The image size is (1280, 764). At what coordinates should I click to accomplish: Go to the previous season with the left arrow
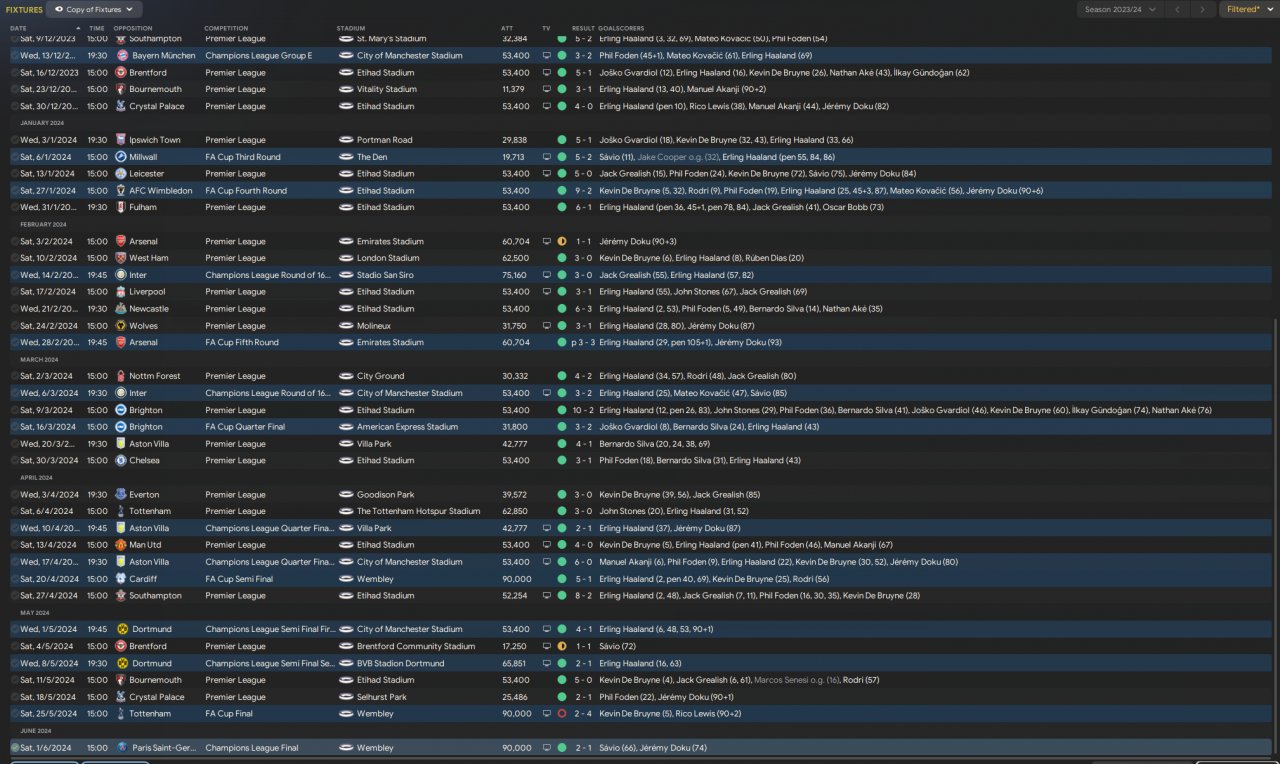[x=1177, y=10]
